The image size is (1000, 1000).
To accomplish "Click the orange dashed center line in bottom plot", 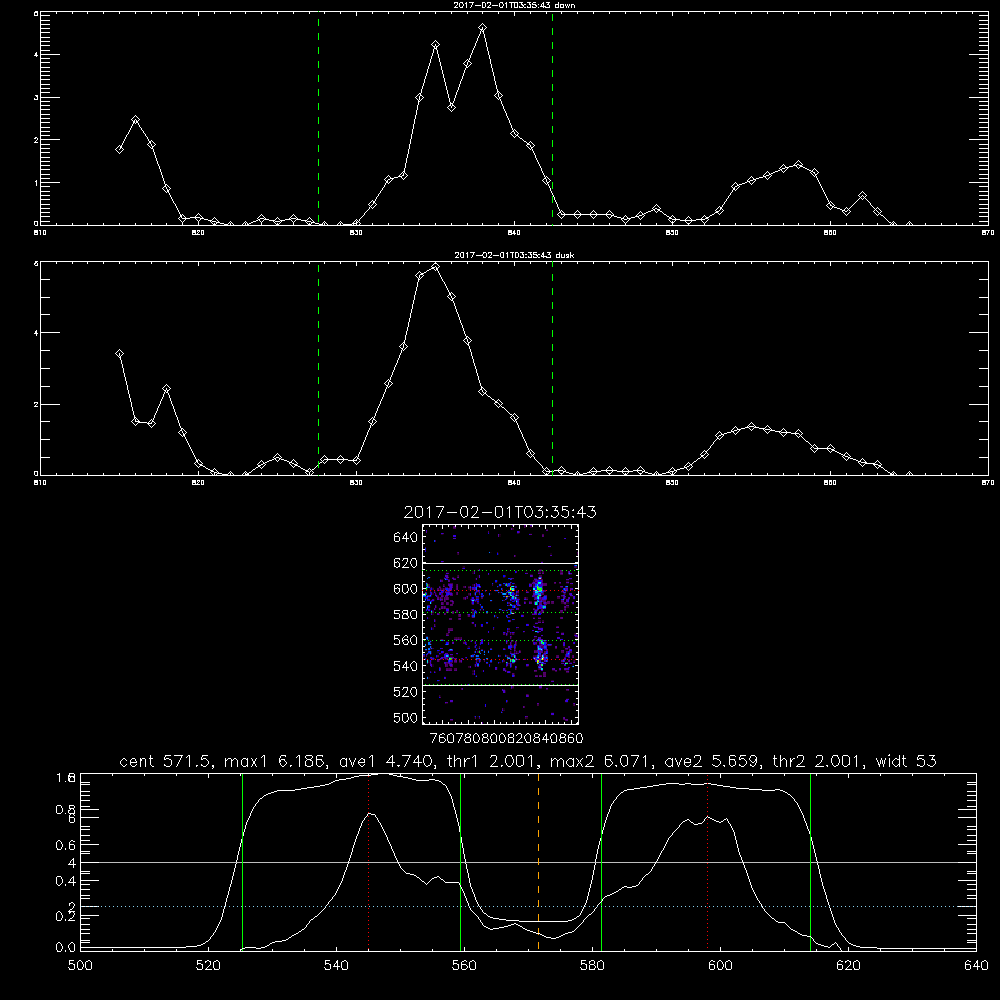I will tap(539, 861).
